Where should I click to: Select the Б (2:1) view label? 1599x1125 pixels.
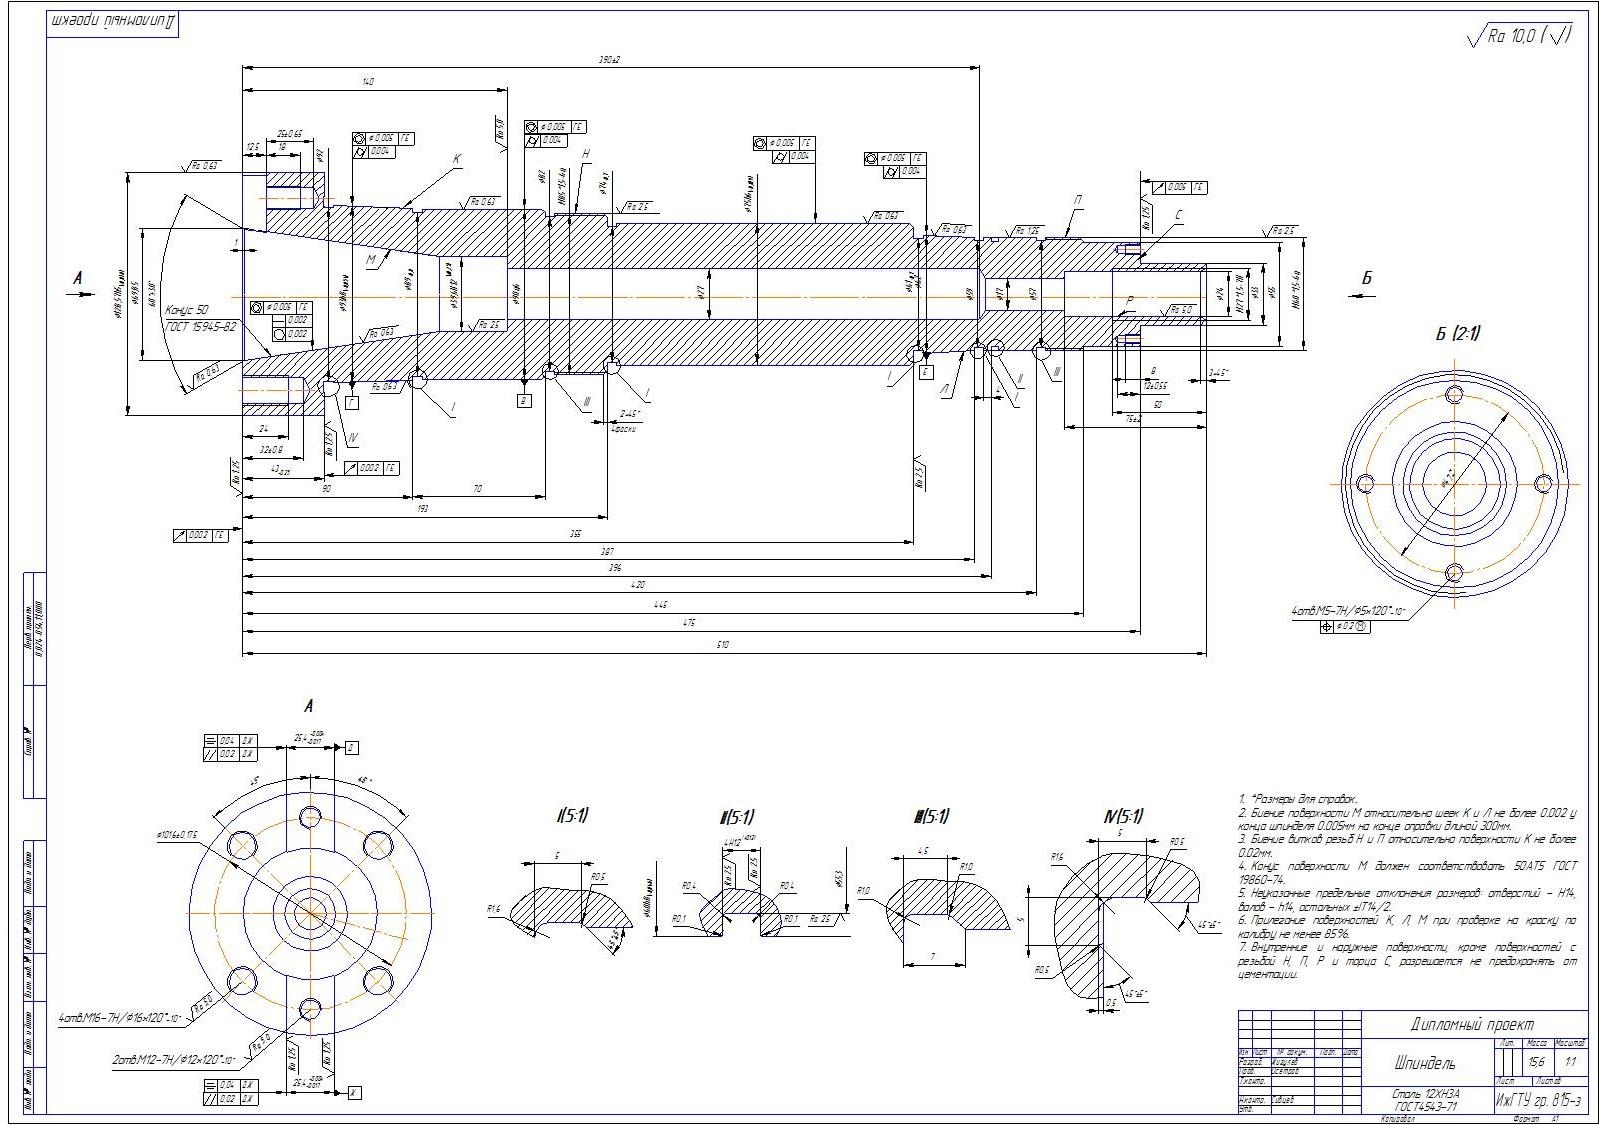[1457, 333]
